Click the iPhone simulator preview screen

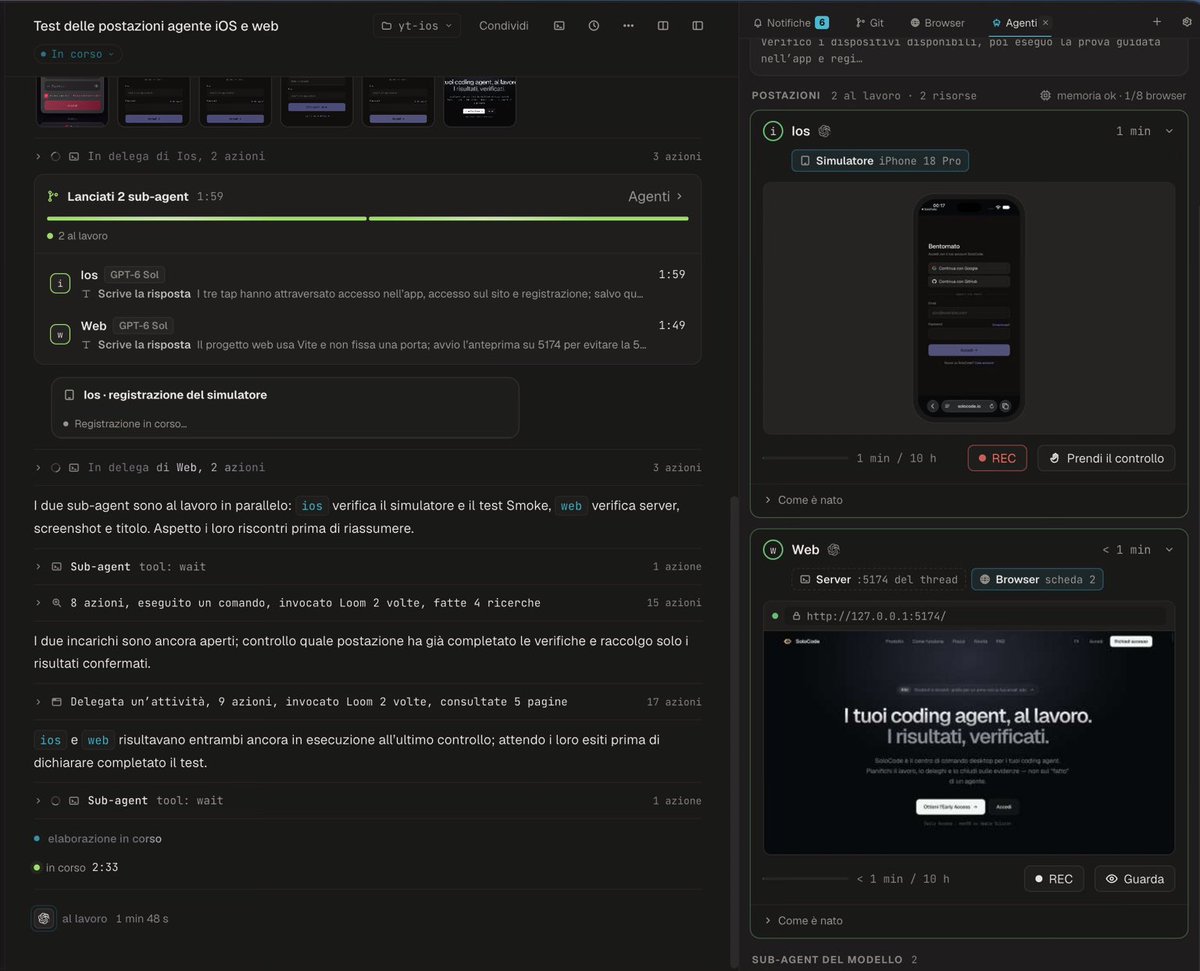point(969,307)
